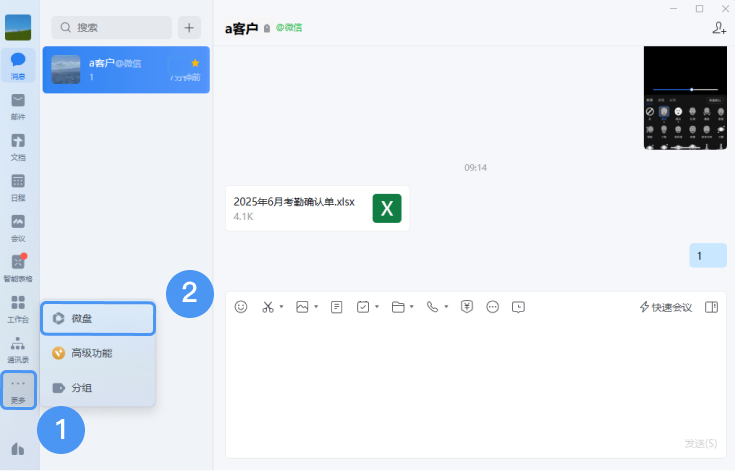Expand the image options dropdown arrow

[x=316, y=307]
